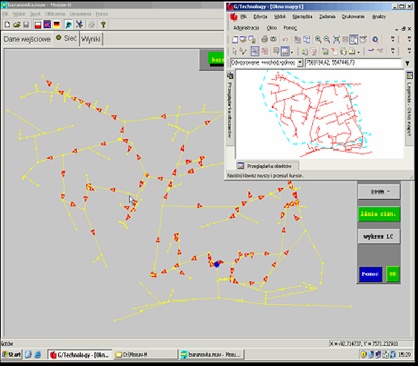This screenshot has height=366, width=418.
Task: Click the fit-all zoom extents icon
Action: [x=336, y=39]
